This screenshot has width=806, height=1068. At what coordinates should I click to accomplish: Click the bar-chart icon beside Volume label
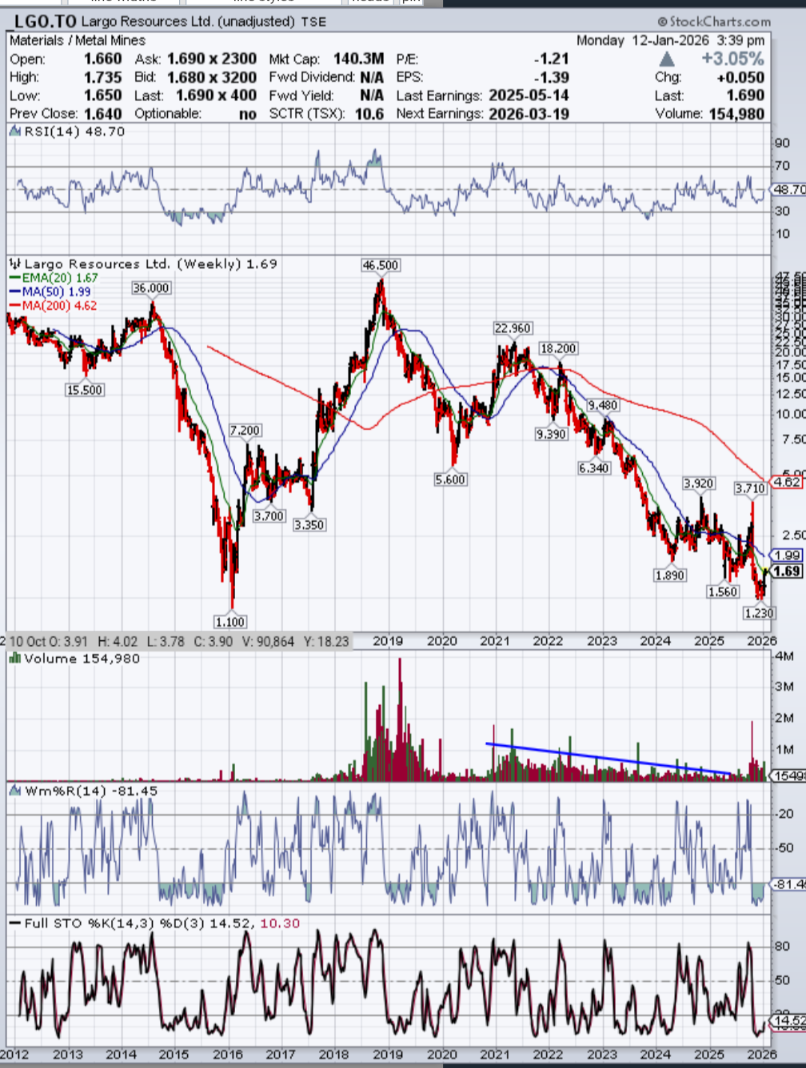[15, 659]
